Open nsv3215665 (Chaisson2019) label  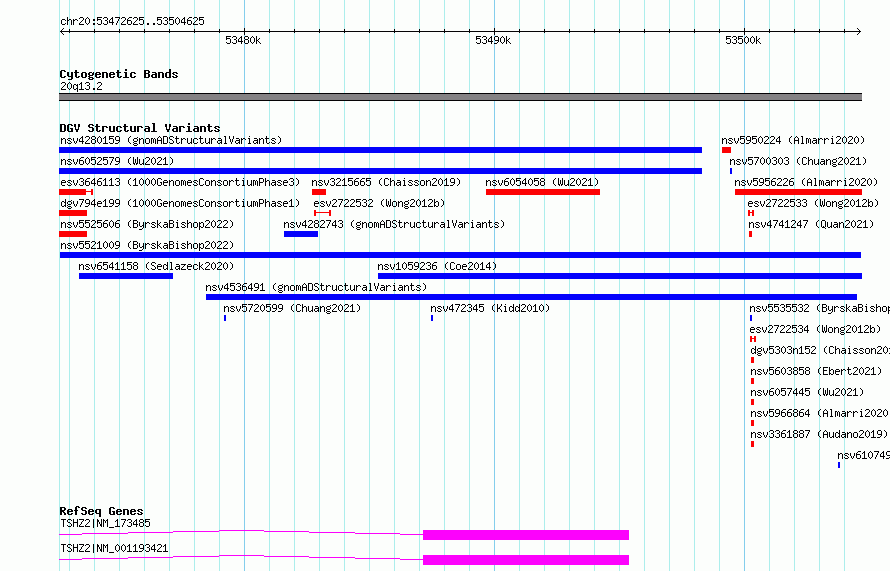386,182
